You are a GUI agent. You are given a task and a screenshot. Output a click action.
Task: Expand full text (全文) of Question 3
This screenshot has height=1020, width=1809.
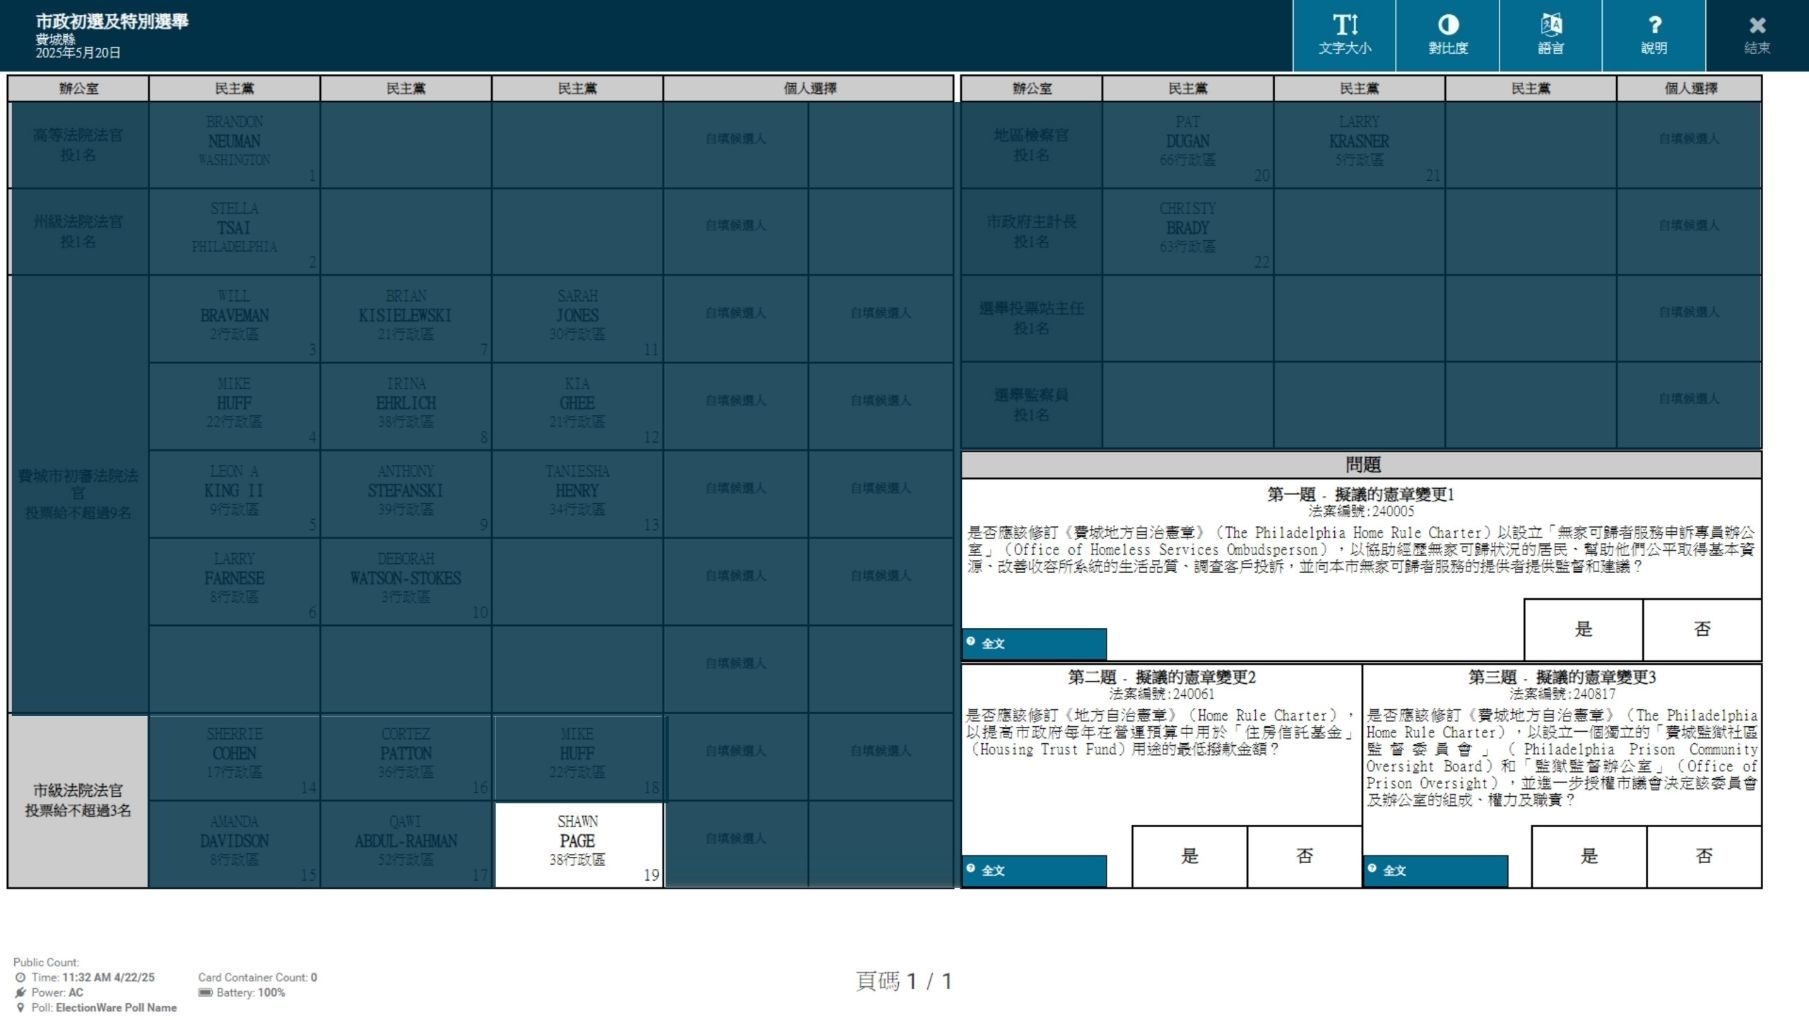[1435, 870]
